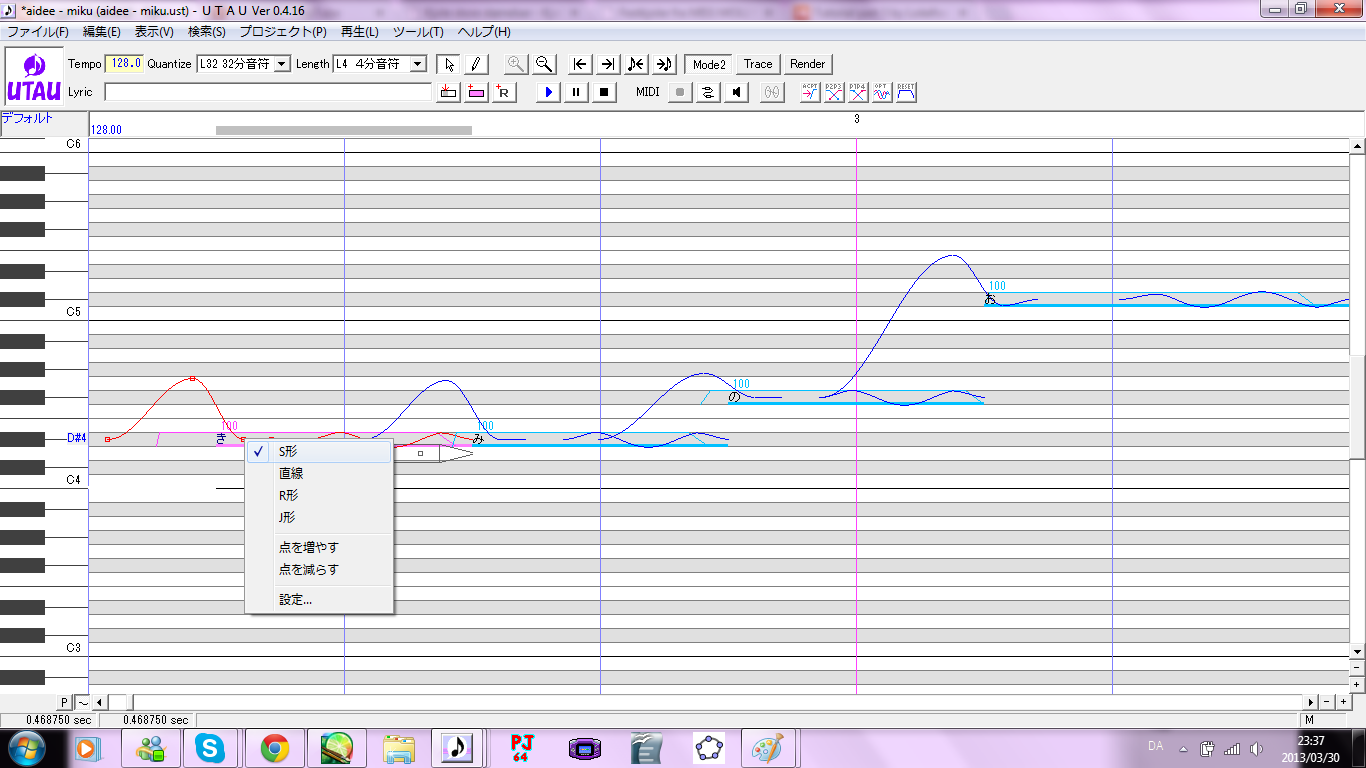
Task: Start playback with the blue play icon
Action: [547, 91]
